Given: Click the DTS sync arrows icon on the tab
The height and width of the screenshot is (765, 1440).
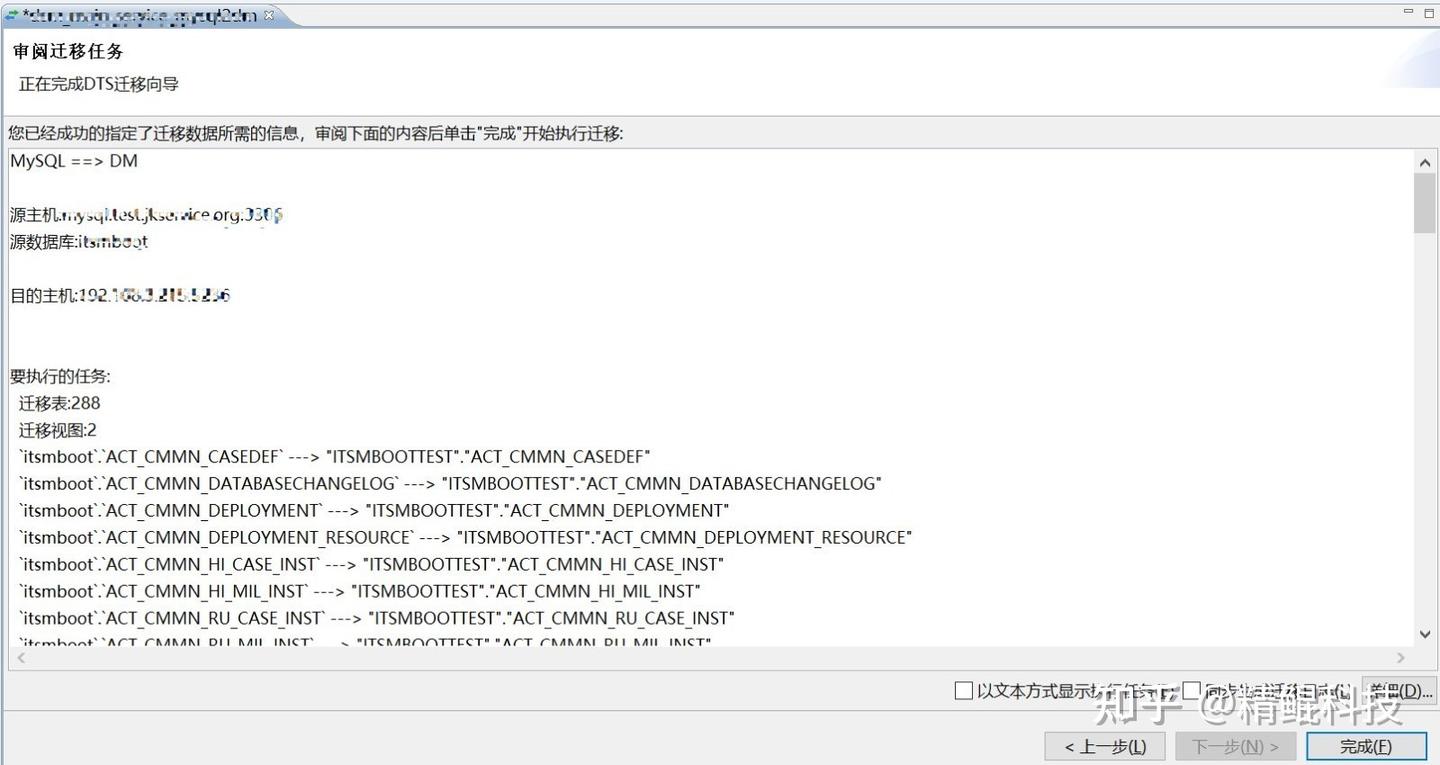Looking at the screenshot, I should [x=10, y=15].
